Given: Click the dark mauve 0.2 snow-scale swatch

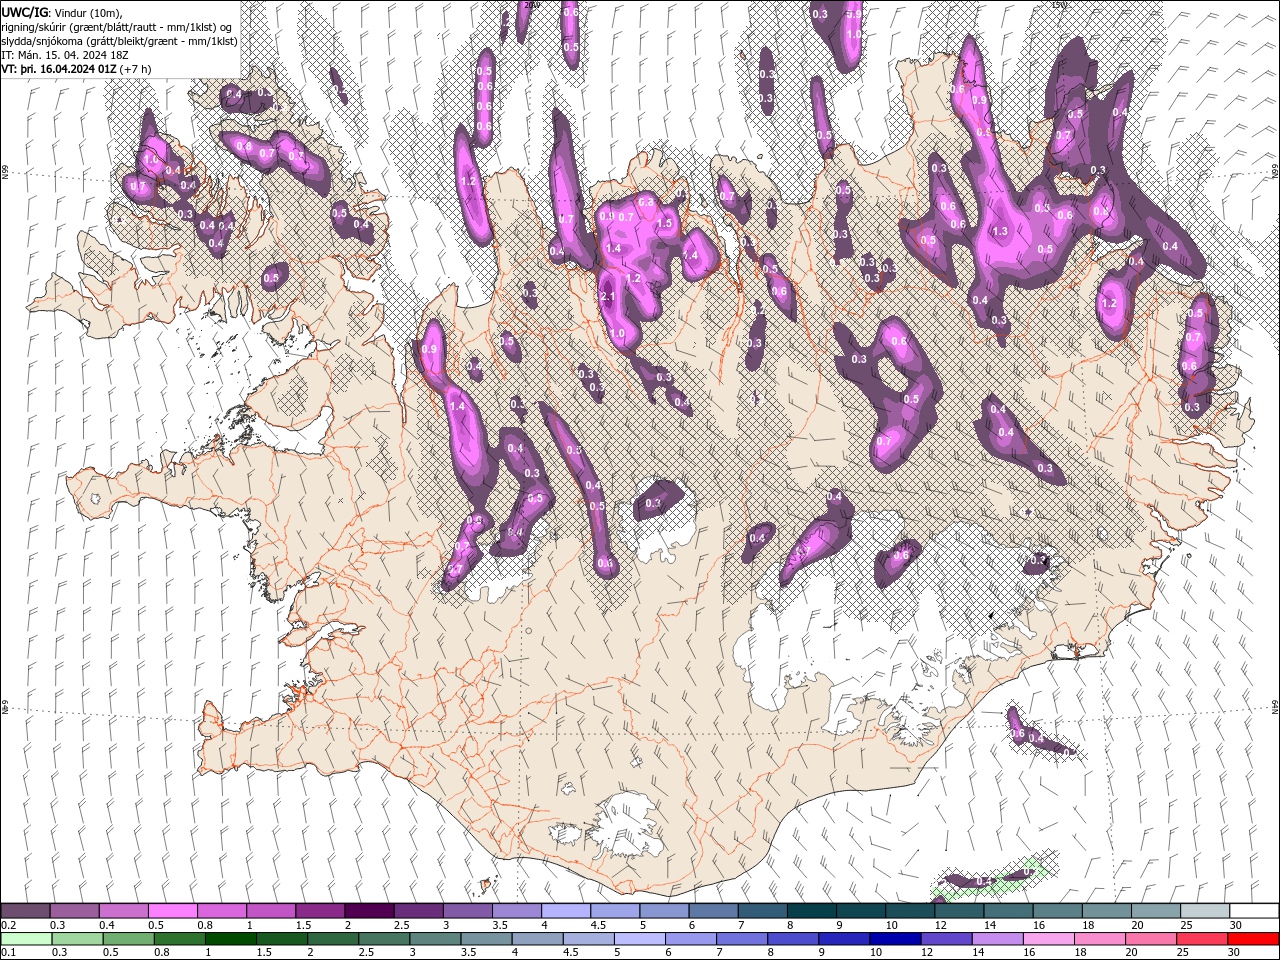Looking at the screenshot, I should tap(25, 911).
